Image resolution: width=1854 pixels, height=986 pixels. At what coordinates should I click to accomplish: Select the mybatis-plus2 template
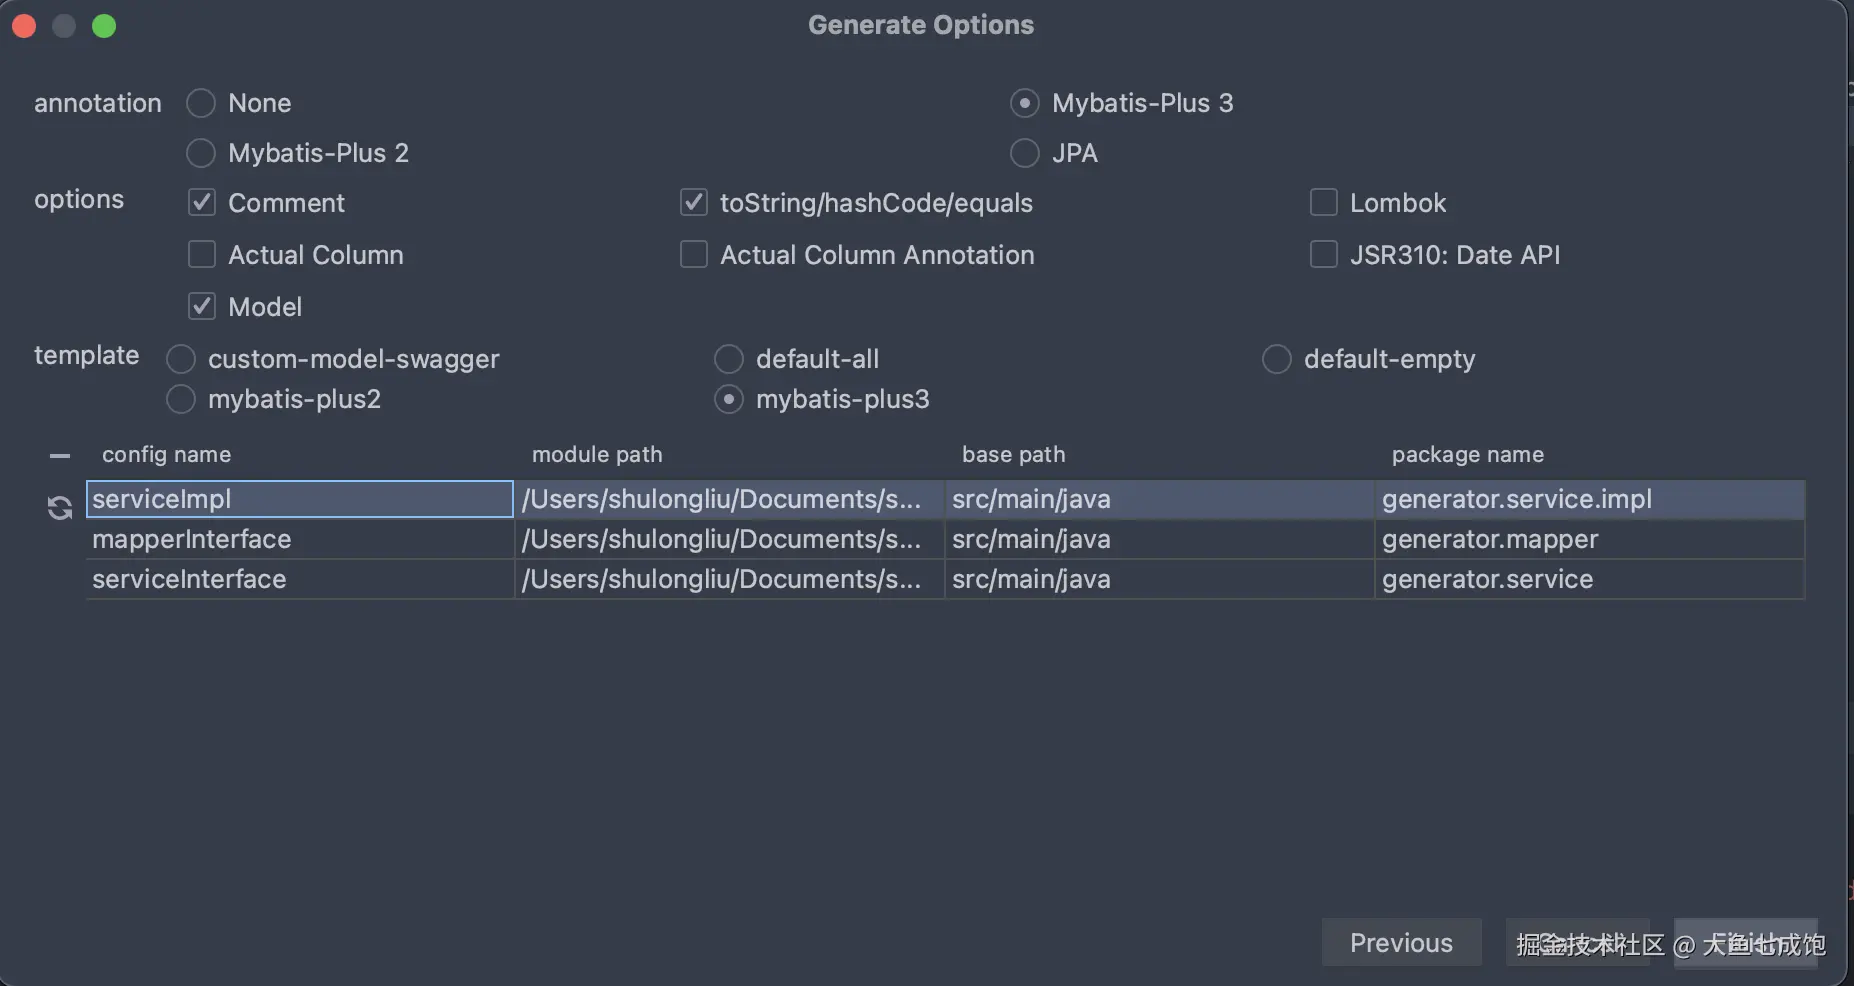click(181, 399)
